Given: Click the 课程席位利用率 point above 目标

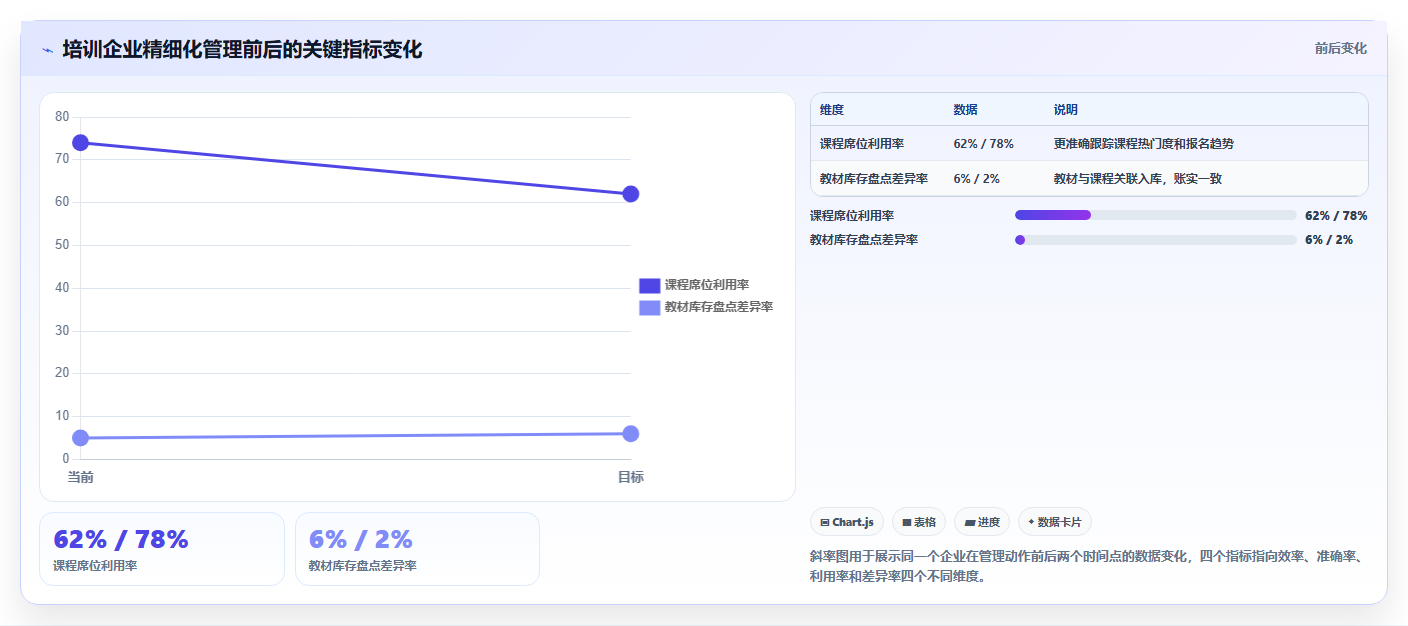Looking at the screenshot, I should [631, 194].
